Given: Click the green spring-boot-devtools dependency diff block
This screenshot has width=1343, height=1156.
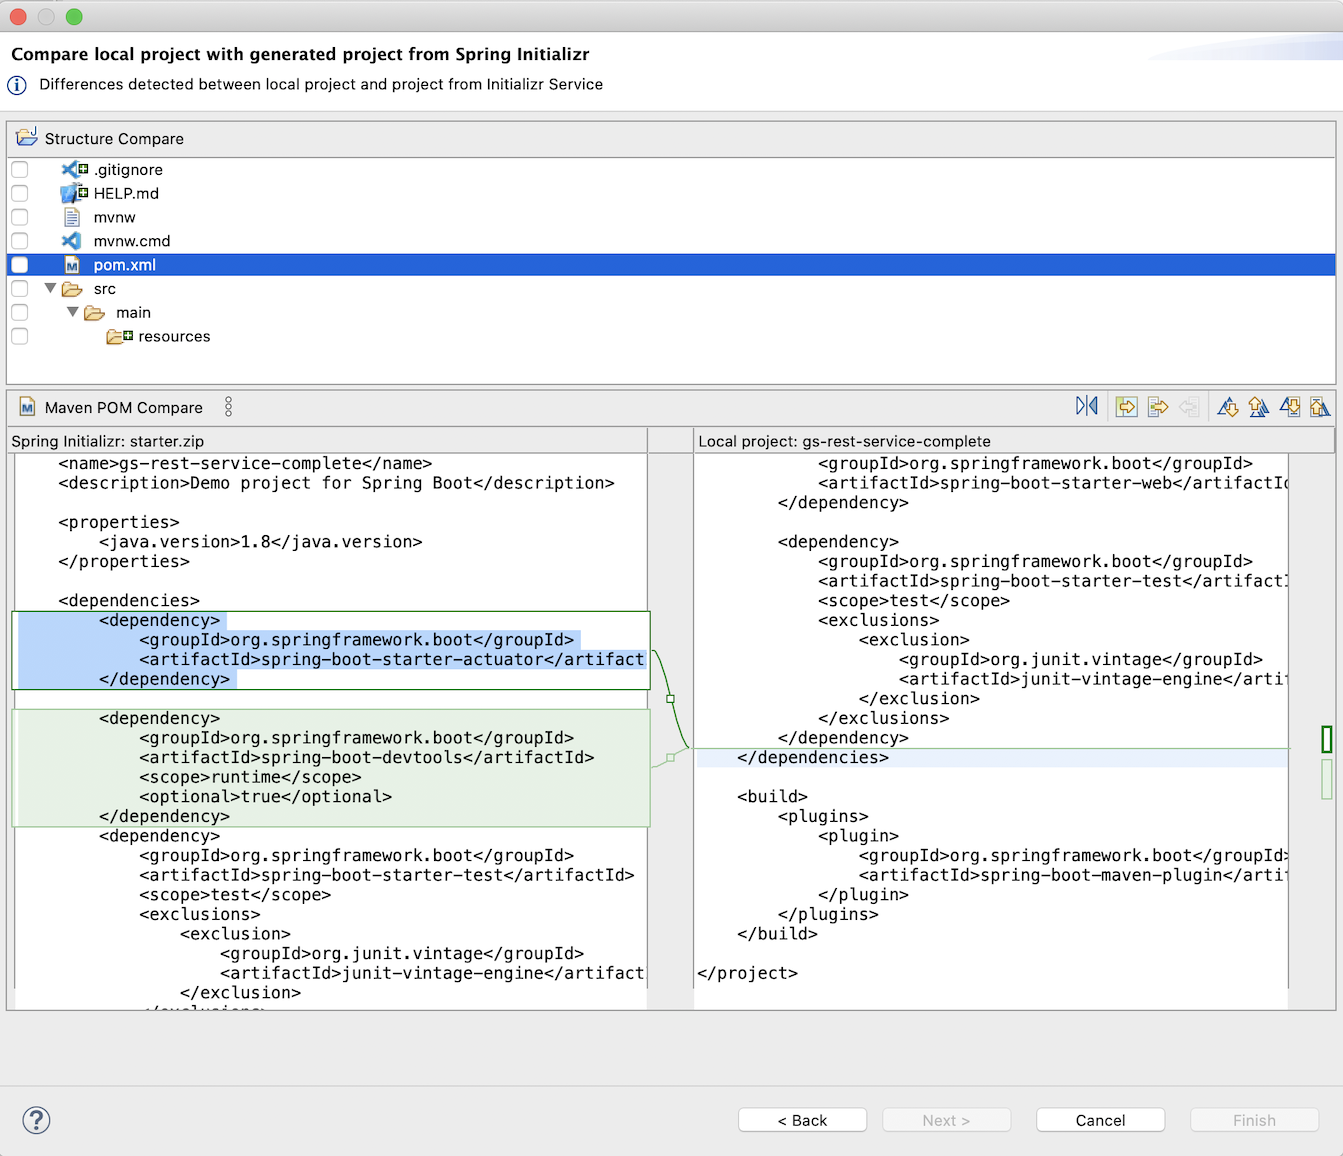Looking at the screenshot, I should coord(330,767).
